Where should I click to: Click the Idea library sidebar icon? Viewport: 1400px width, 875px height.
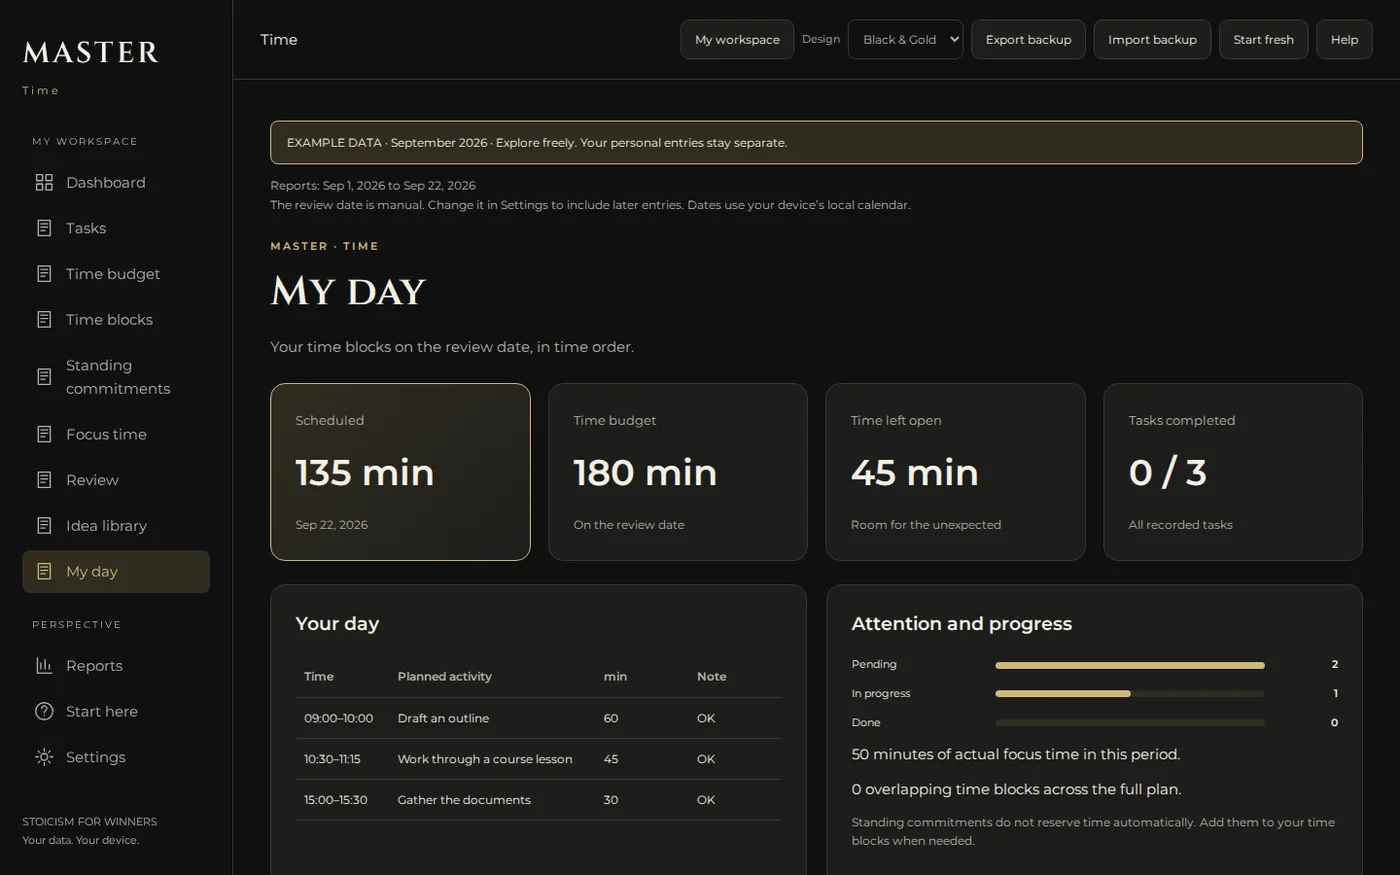(x=44, y=526)
